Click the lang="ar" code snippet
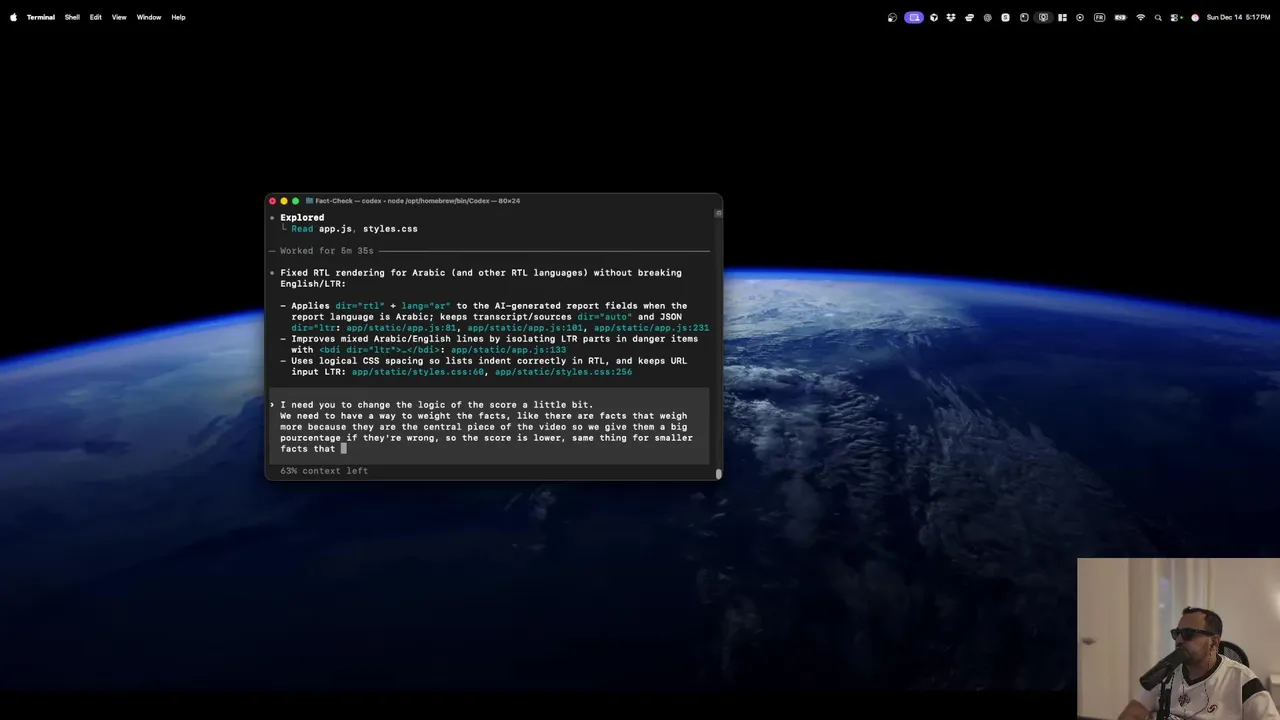The width and height of the screenshot is (1280, 720). [x=426, y=306]
